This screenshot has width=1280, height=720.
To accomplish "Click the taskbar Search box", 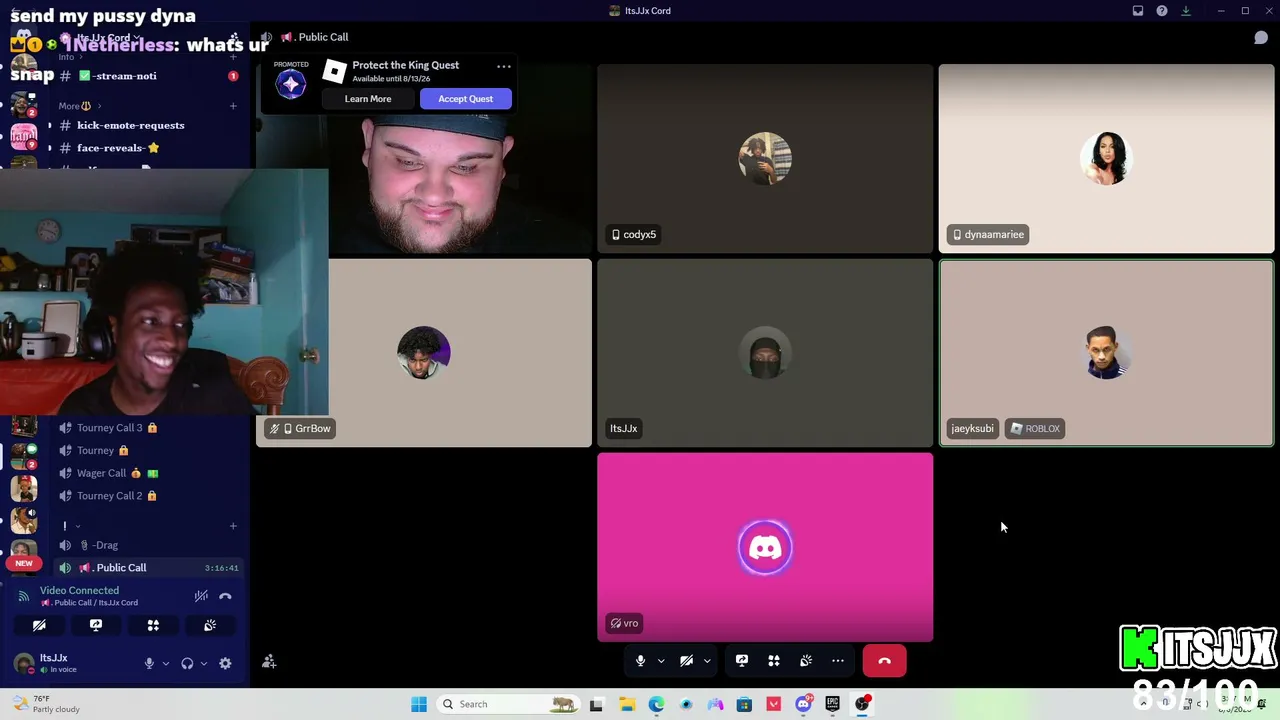I will (x=510, y=704).
